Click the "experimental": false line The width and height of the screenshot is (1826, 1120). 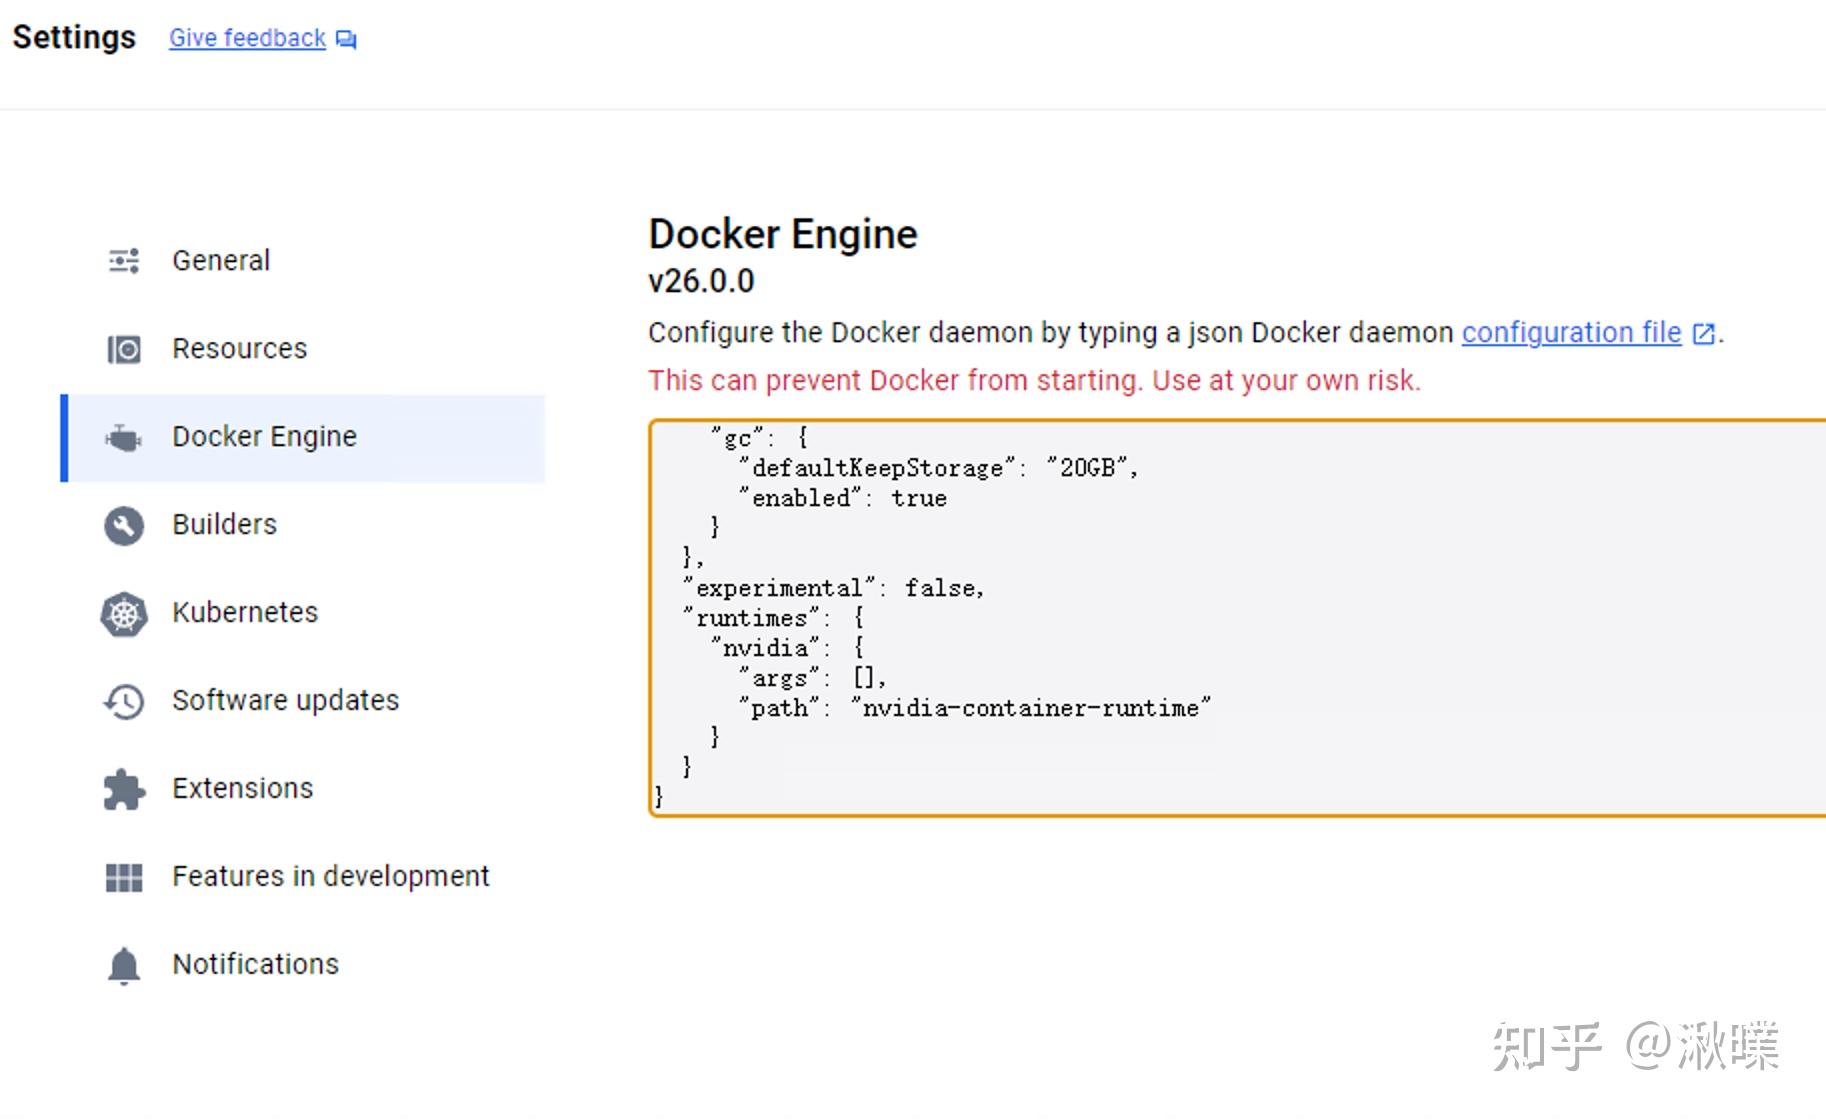tap(834, 588)
